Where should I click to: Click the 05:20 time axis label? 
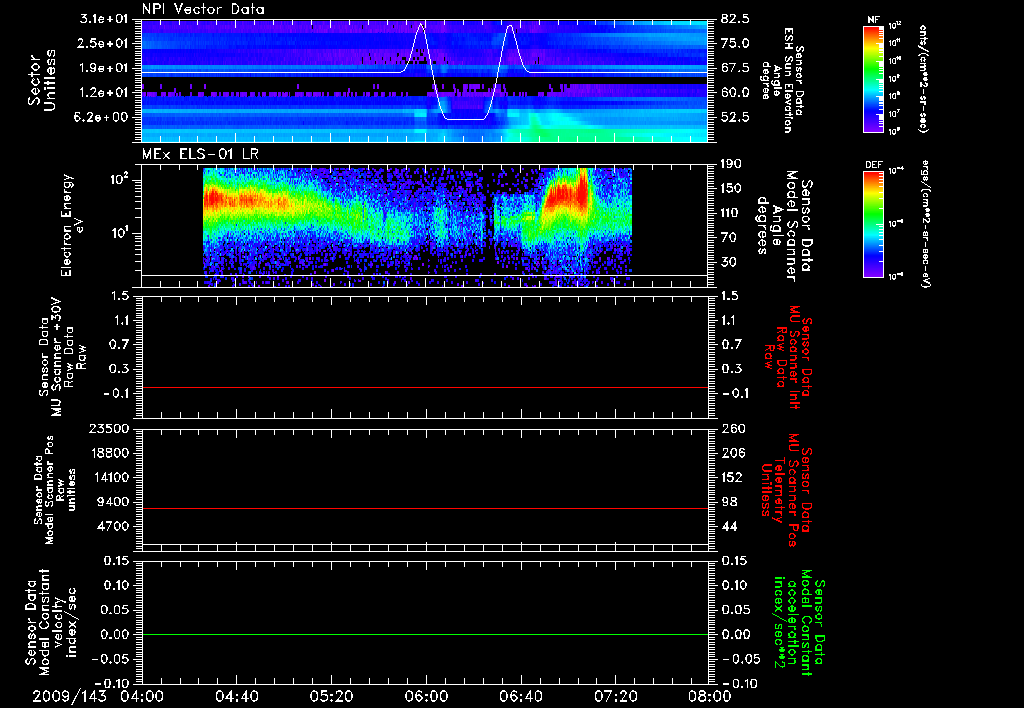(x=331, y=696)
